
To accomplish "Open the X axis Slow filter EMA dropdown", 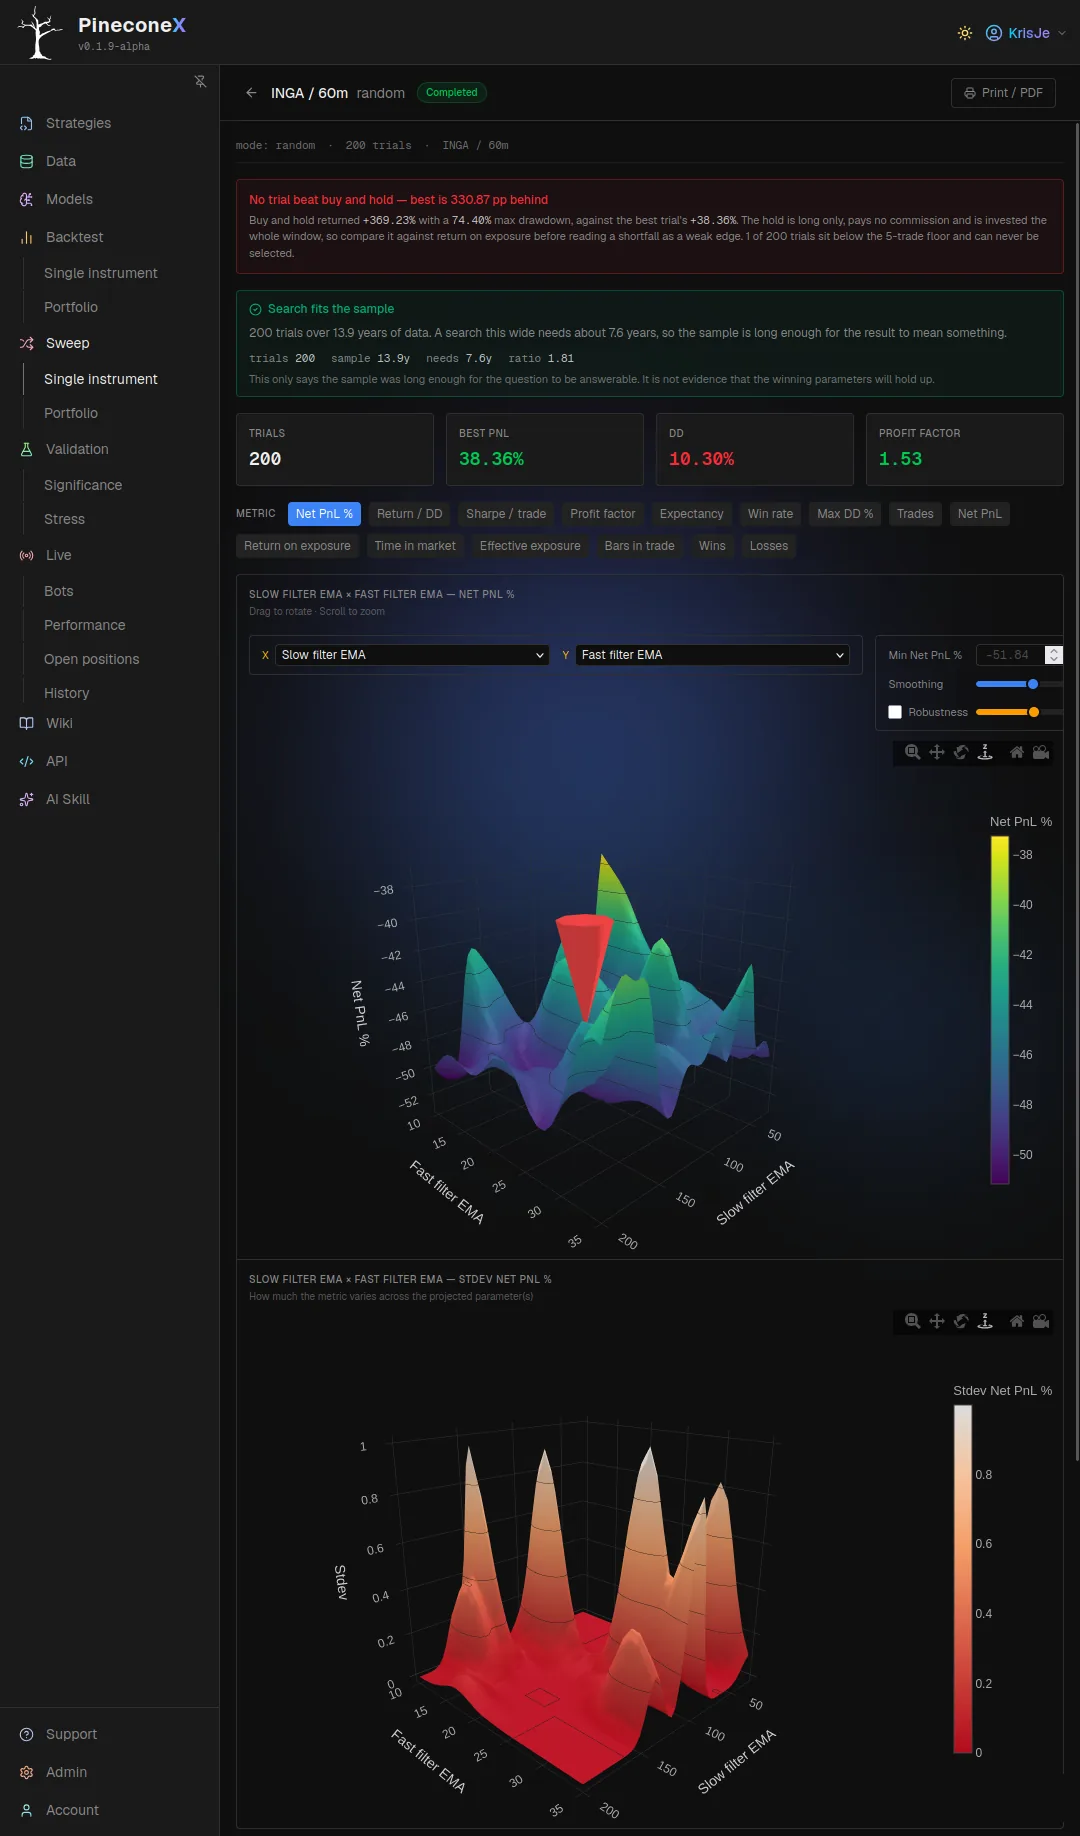I will 412,655.
